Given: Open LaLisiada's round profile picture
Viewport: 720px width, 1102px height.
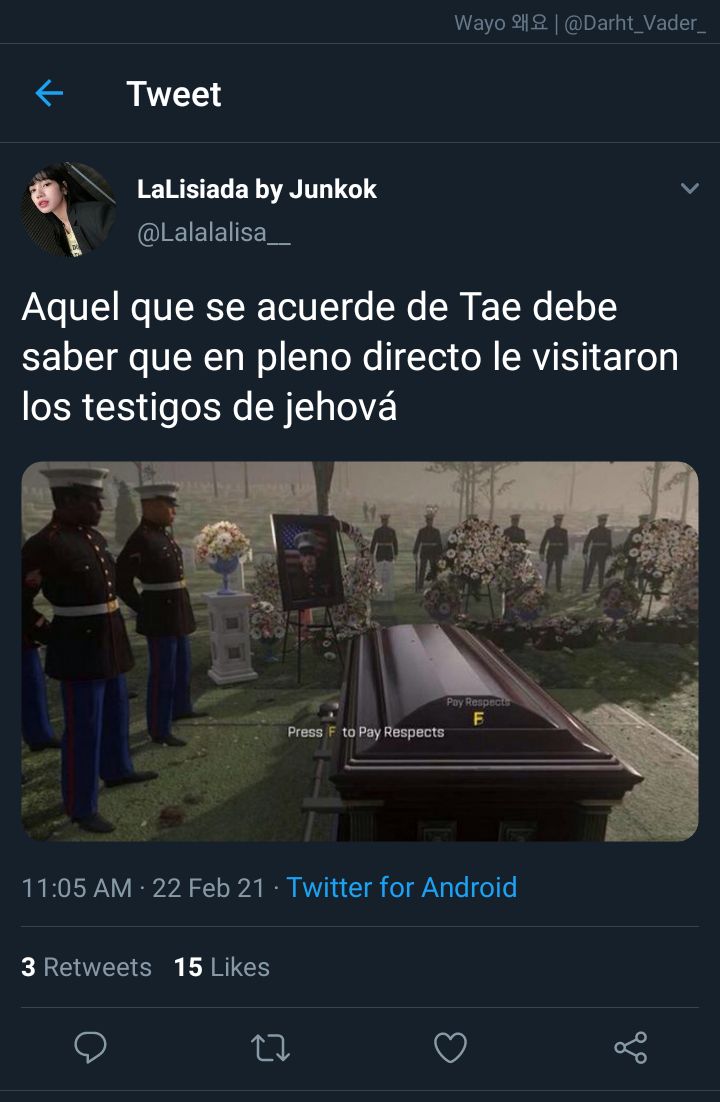Looking at the screenshot, I should pos(69,209).
